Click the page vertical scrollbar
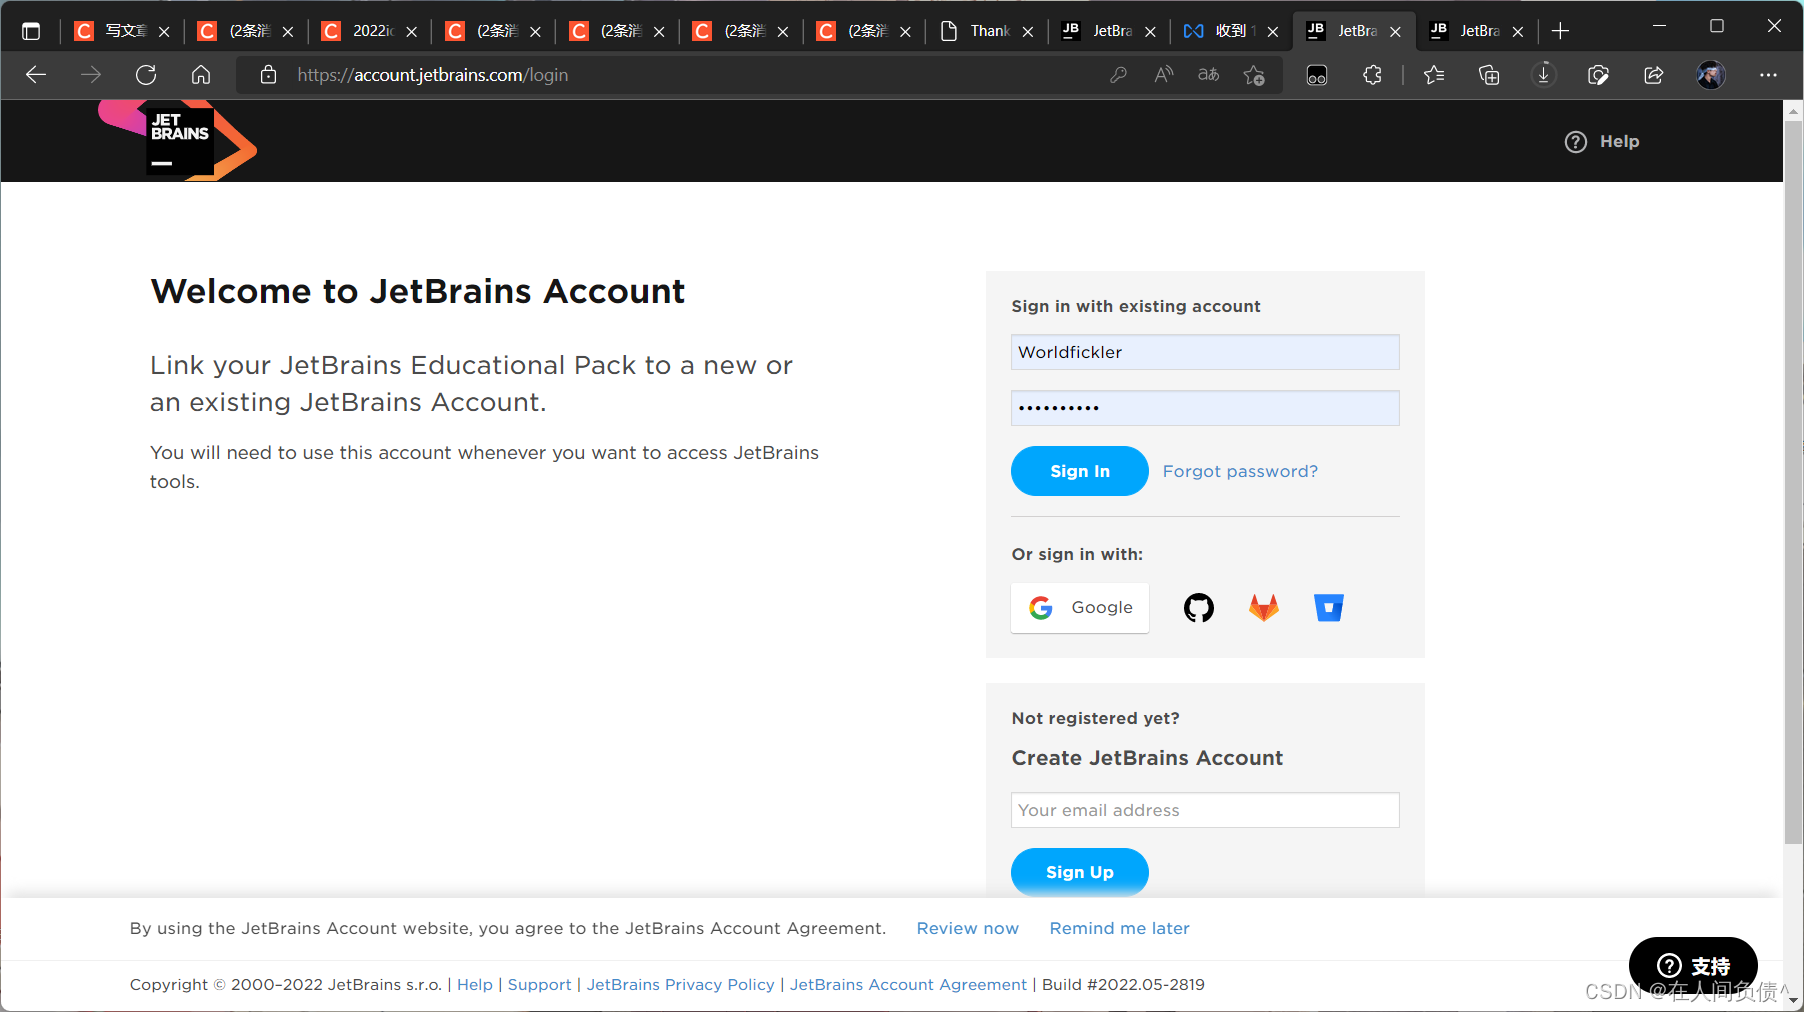This screenshot has width=1804, height=1012. point(1793,480)
